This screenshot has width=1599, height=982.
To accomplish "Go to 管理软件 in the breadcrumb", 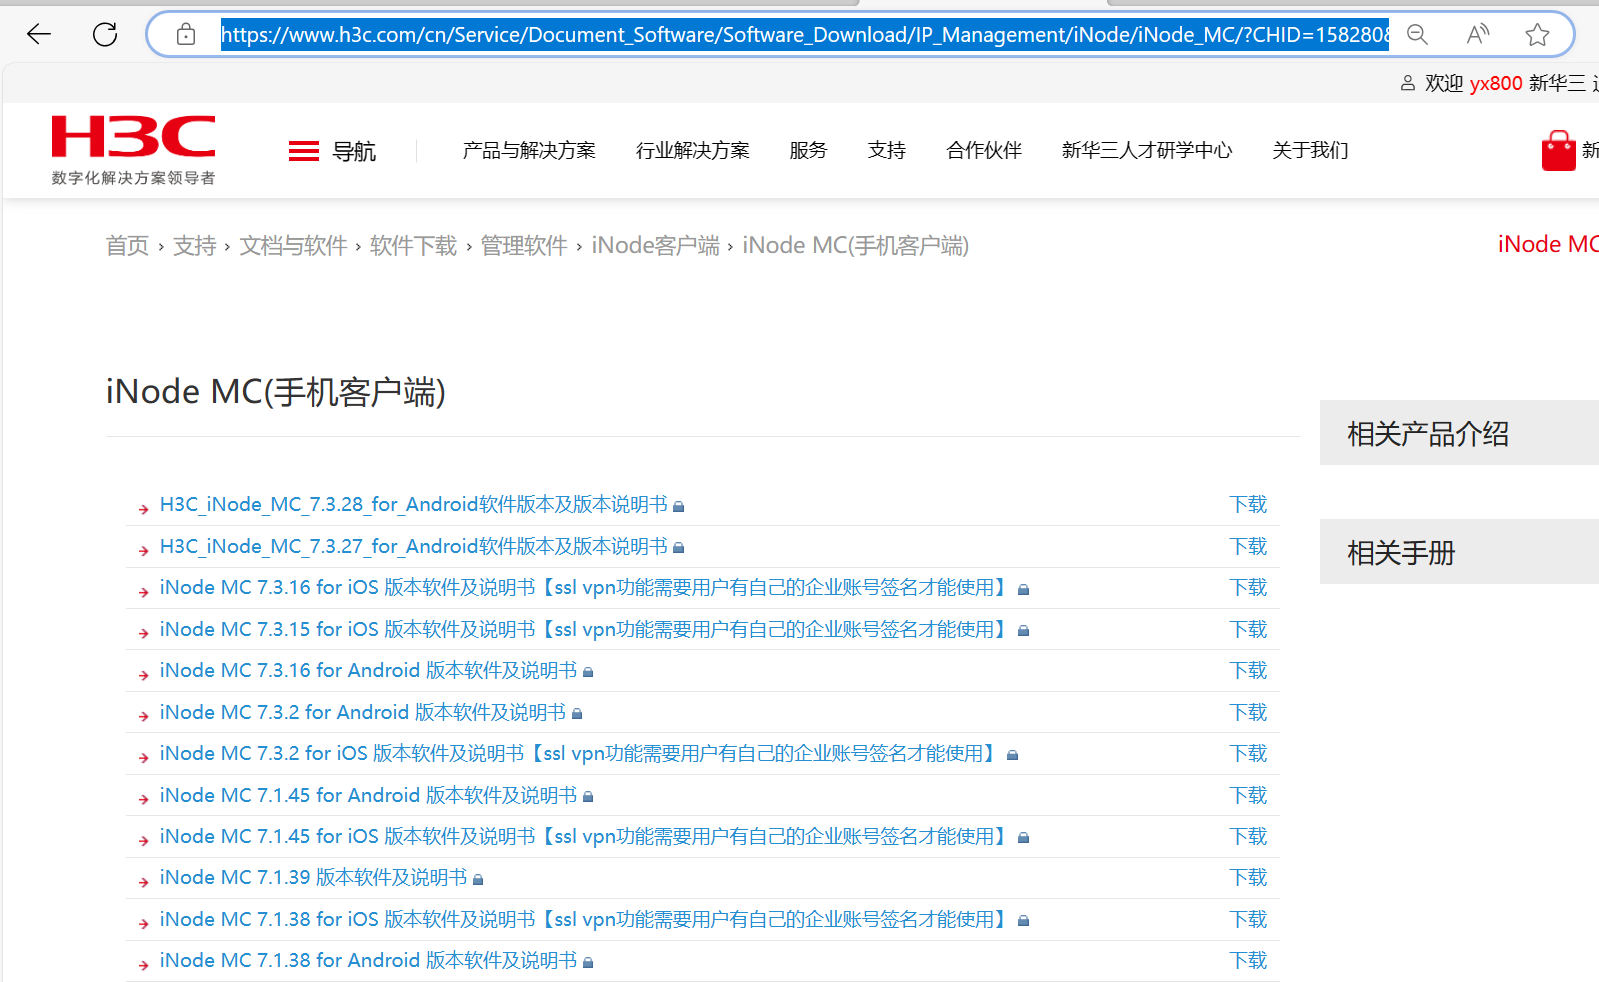I will tap(524, 246).
